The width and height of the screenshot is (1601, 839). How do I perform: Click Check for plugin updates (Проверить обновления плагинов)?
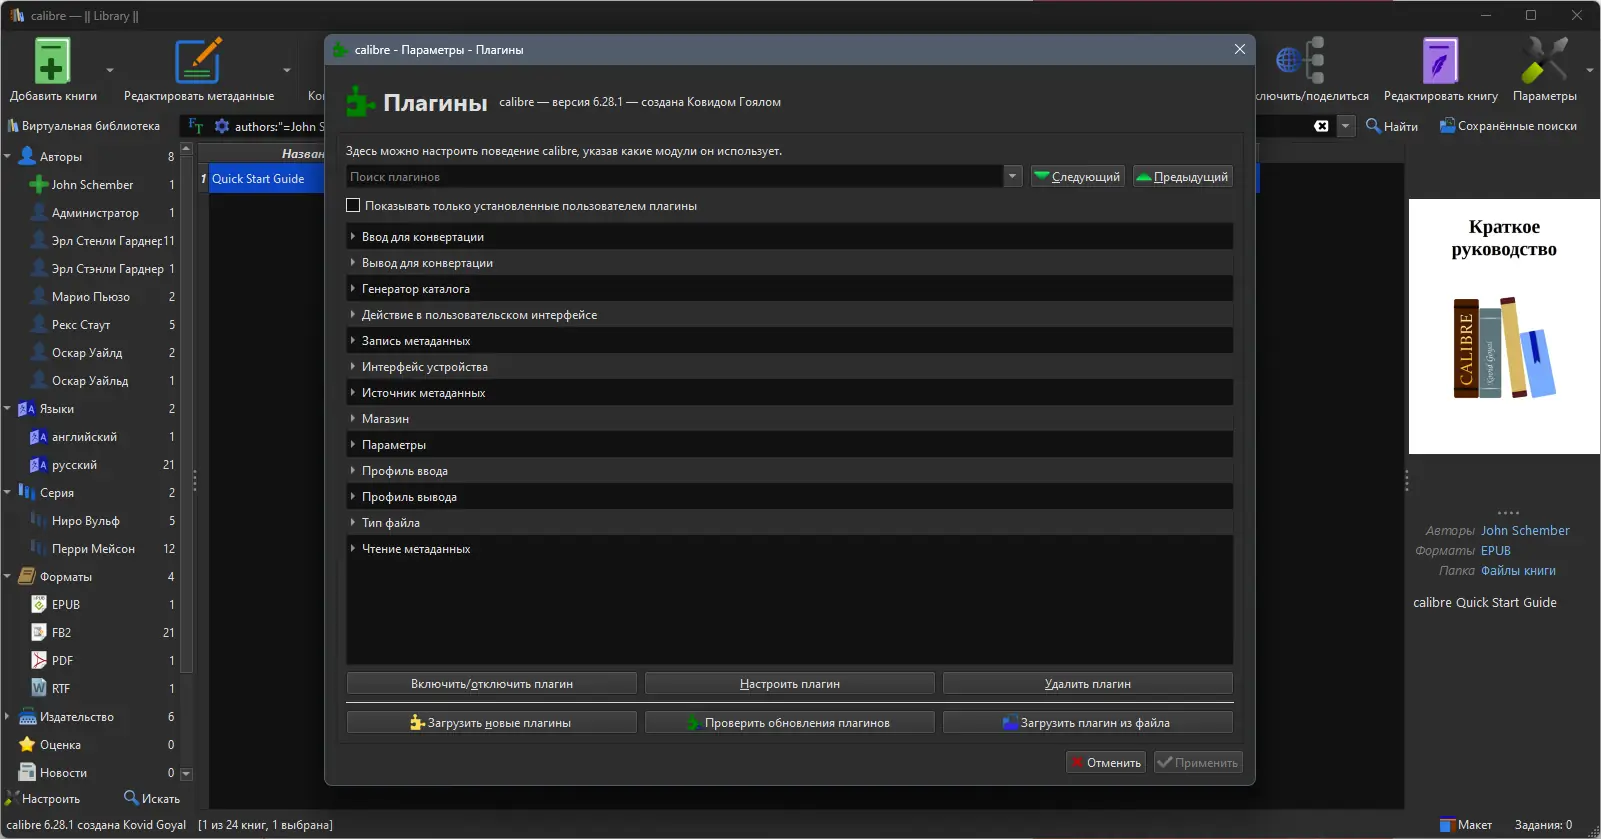[x=789, y=722]
